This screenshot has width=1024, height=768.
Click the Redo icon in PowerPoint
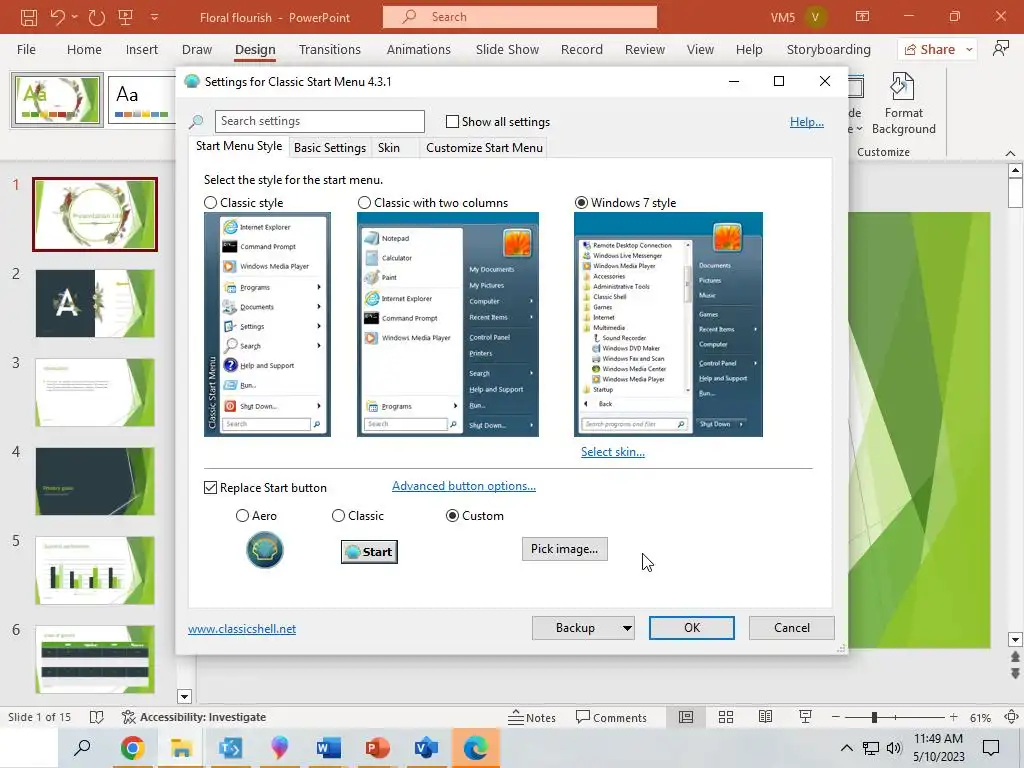coord(97,17)
